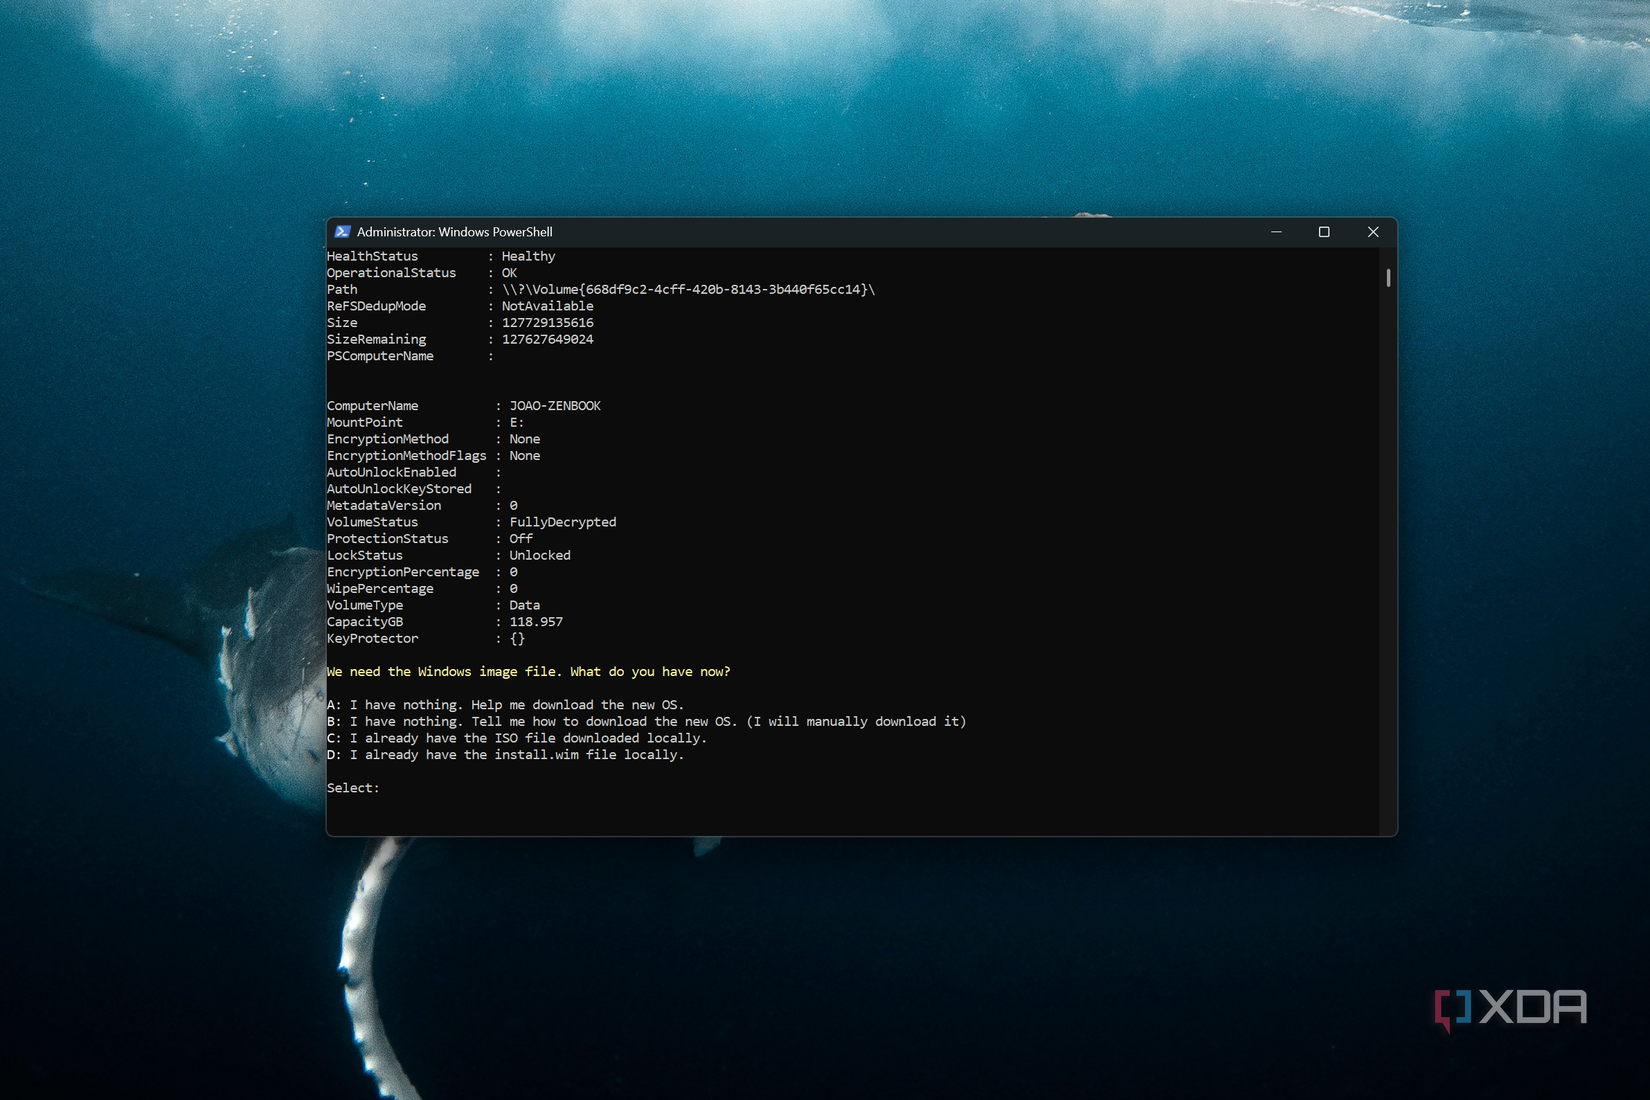This screenshot has width=1650, height=1100.
Task: Click the JOAO-ZENBOOK computer name
Action: coord(555,405)
